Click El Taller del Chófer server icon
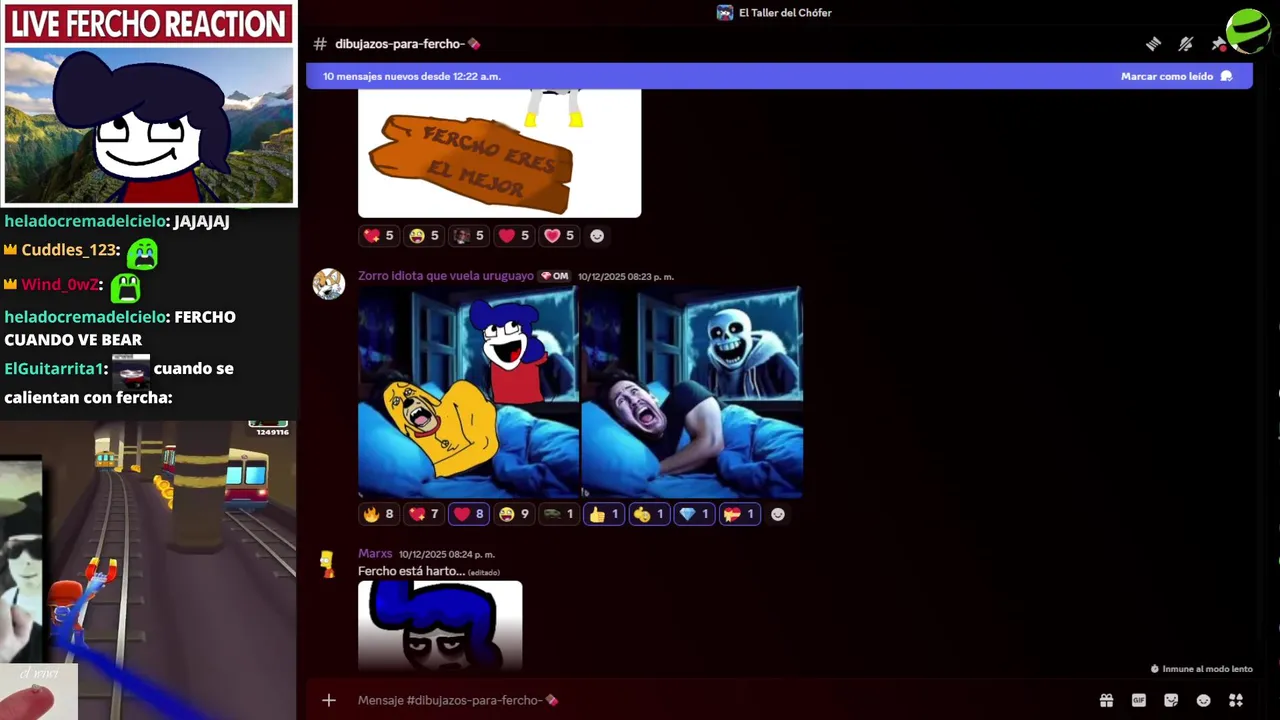Screen dimensions: 1280x720 [725, 13]
